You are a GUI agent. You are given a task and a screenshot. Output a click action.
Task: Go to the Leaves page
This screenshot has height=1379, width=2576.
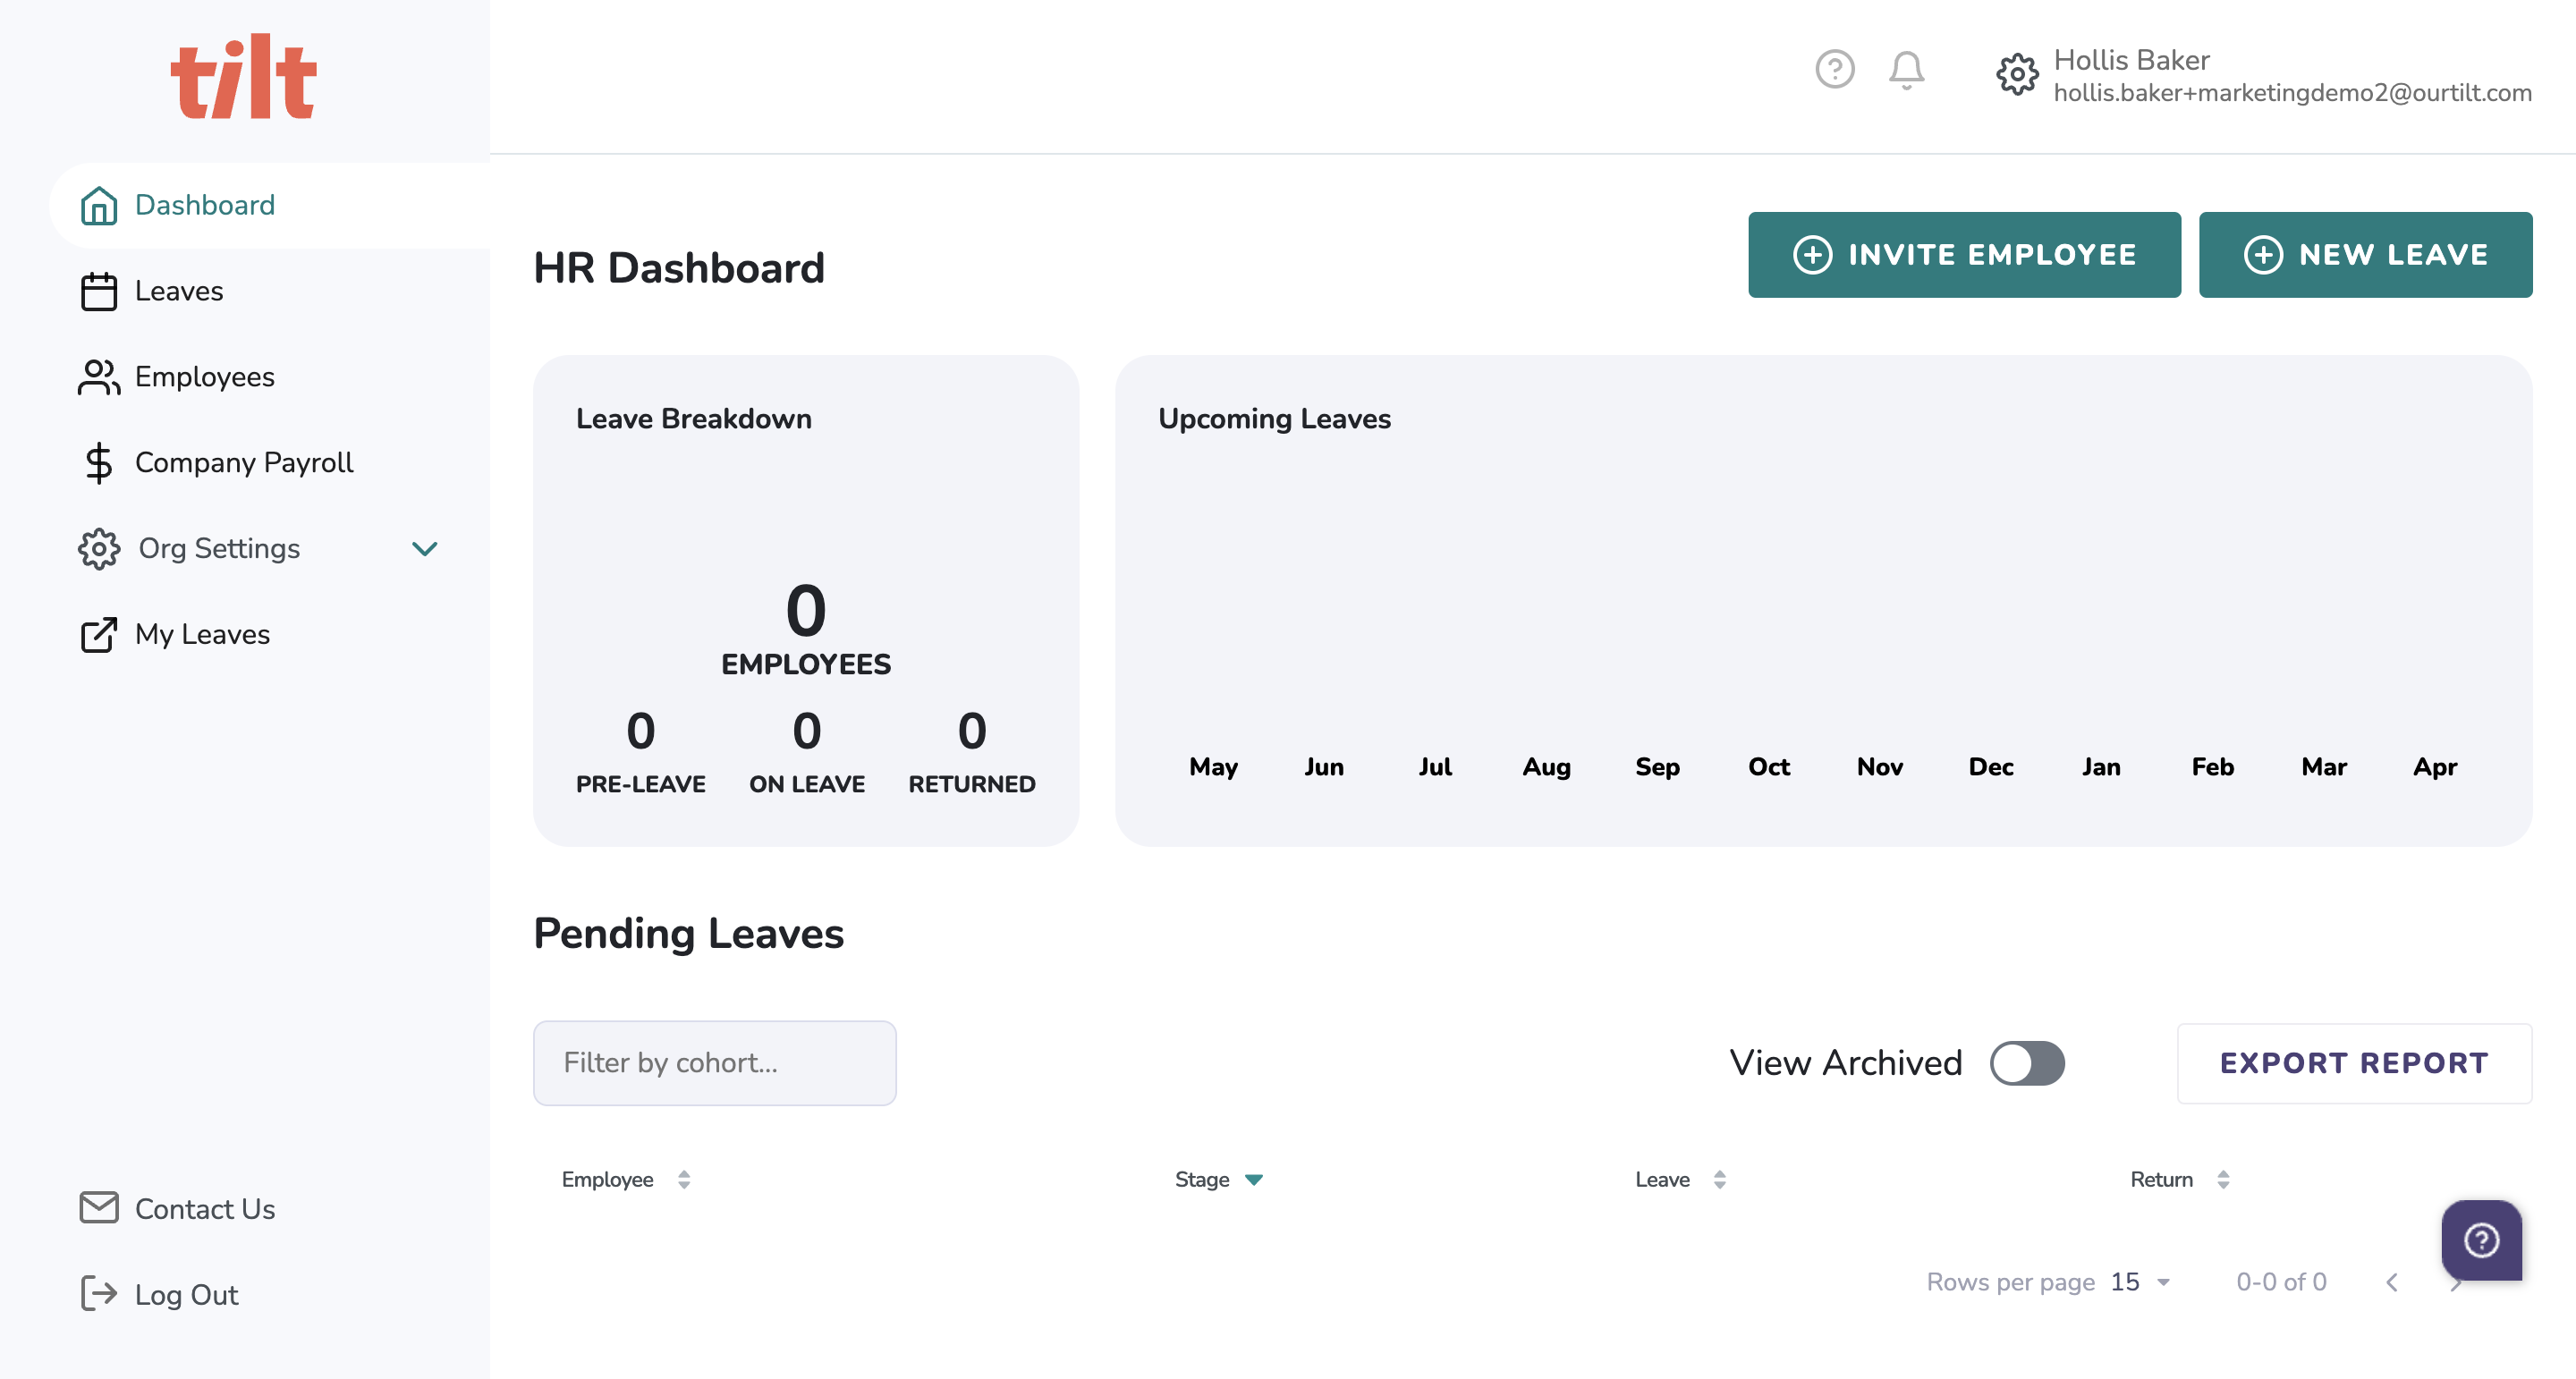[x=179, y=291]
